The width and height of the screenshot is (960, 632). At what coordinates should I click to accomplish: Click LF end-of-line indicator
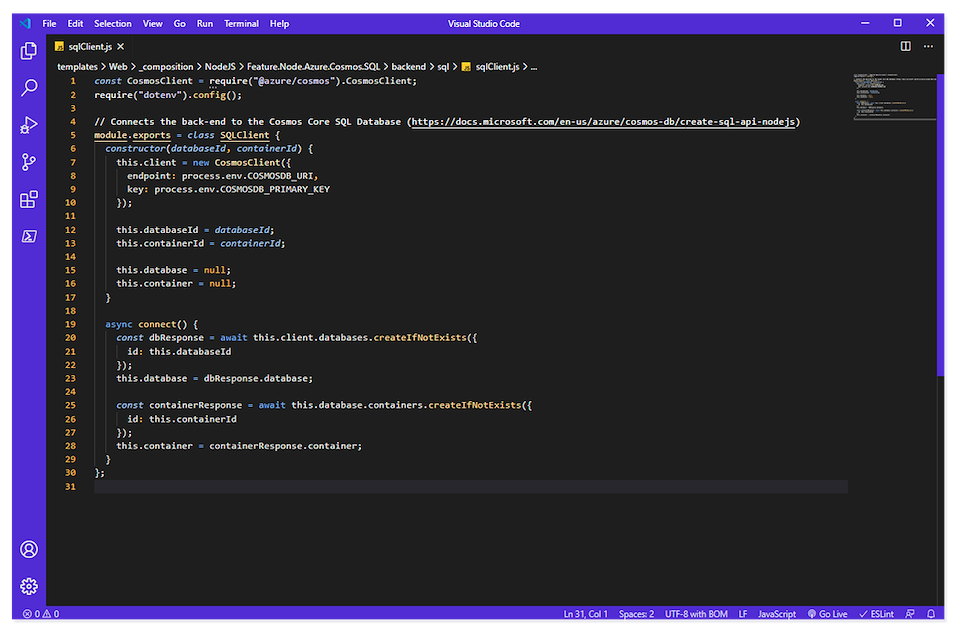[743, 614]
